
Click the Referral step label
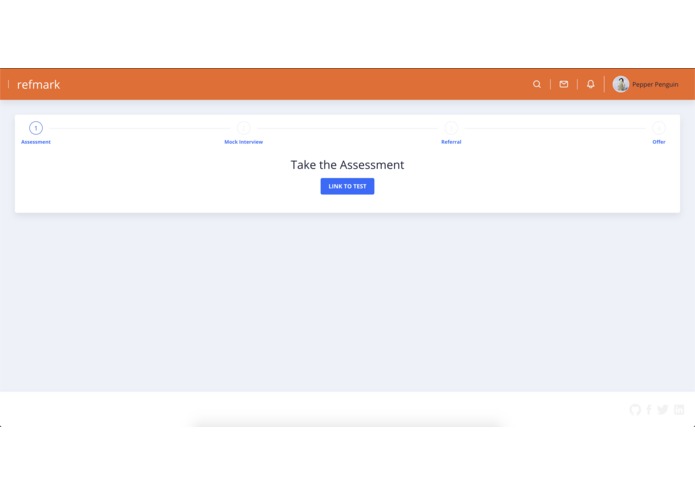[451, 142]
